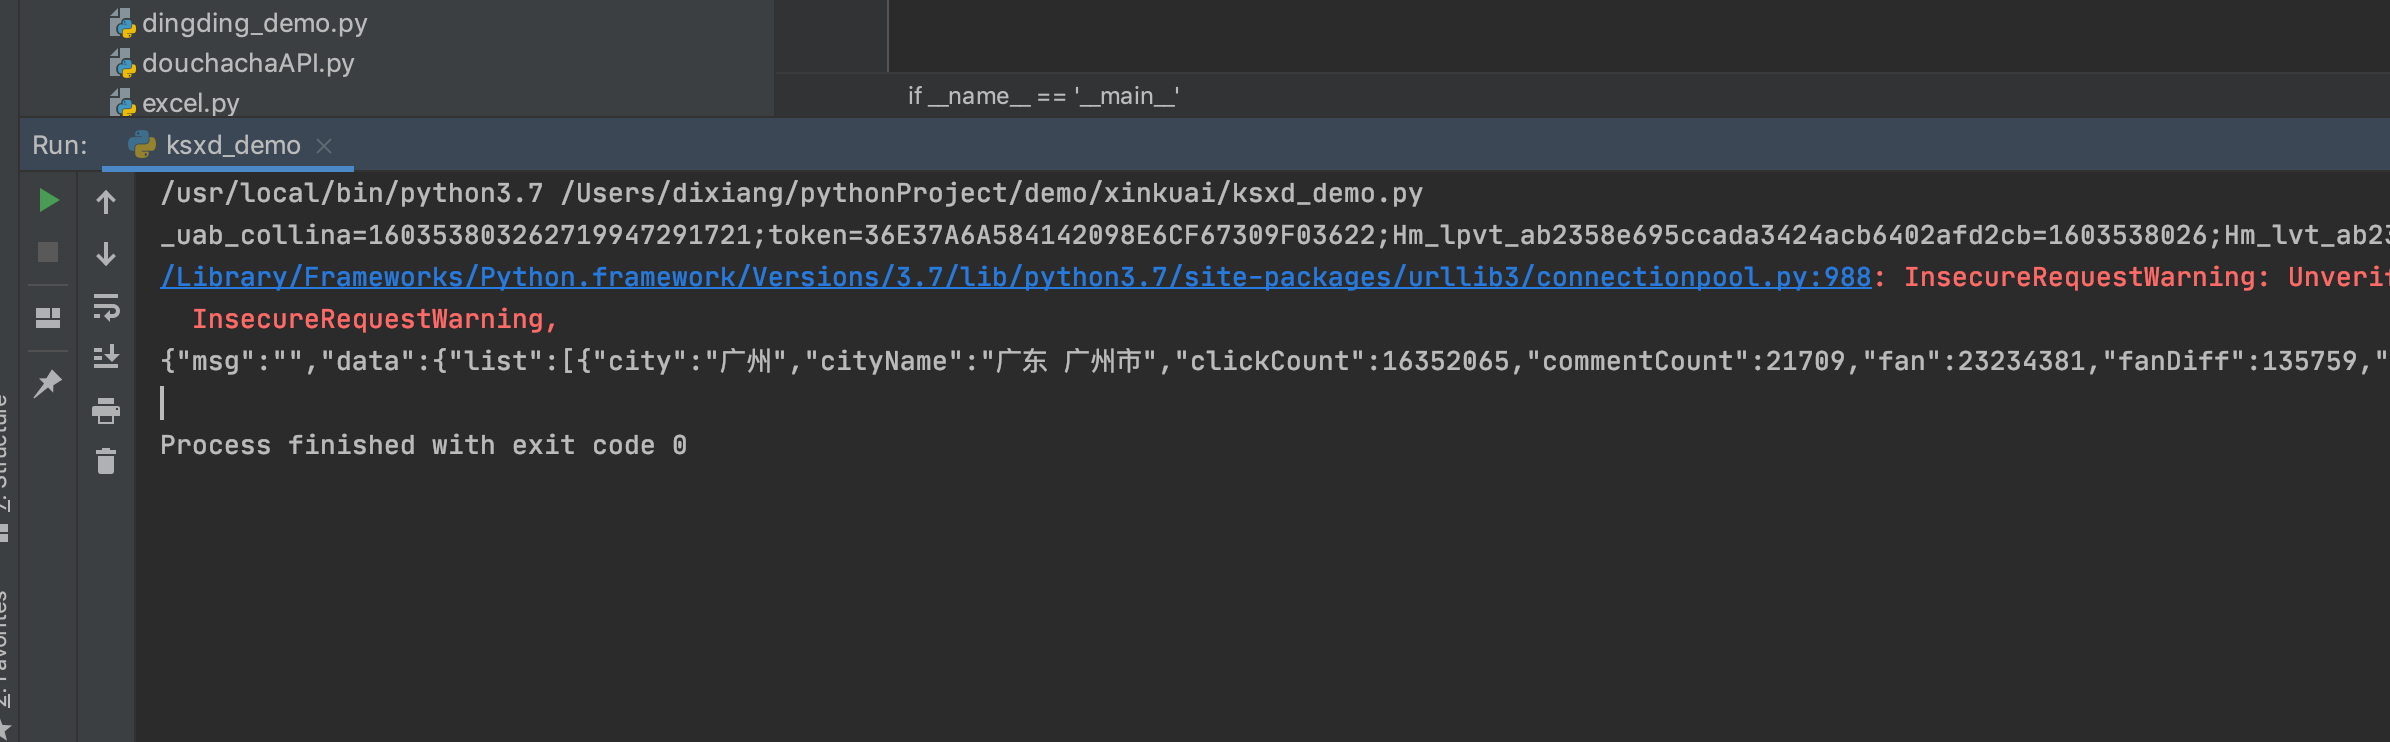This screenshot has height=742, width=2390.
Task: Toggle Soft-Wrap in Run console
Action: (x=106, y=306)
